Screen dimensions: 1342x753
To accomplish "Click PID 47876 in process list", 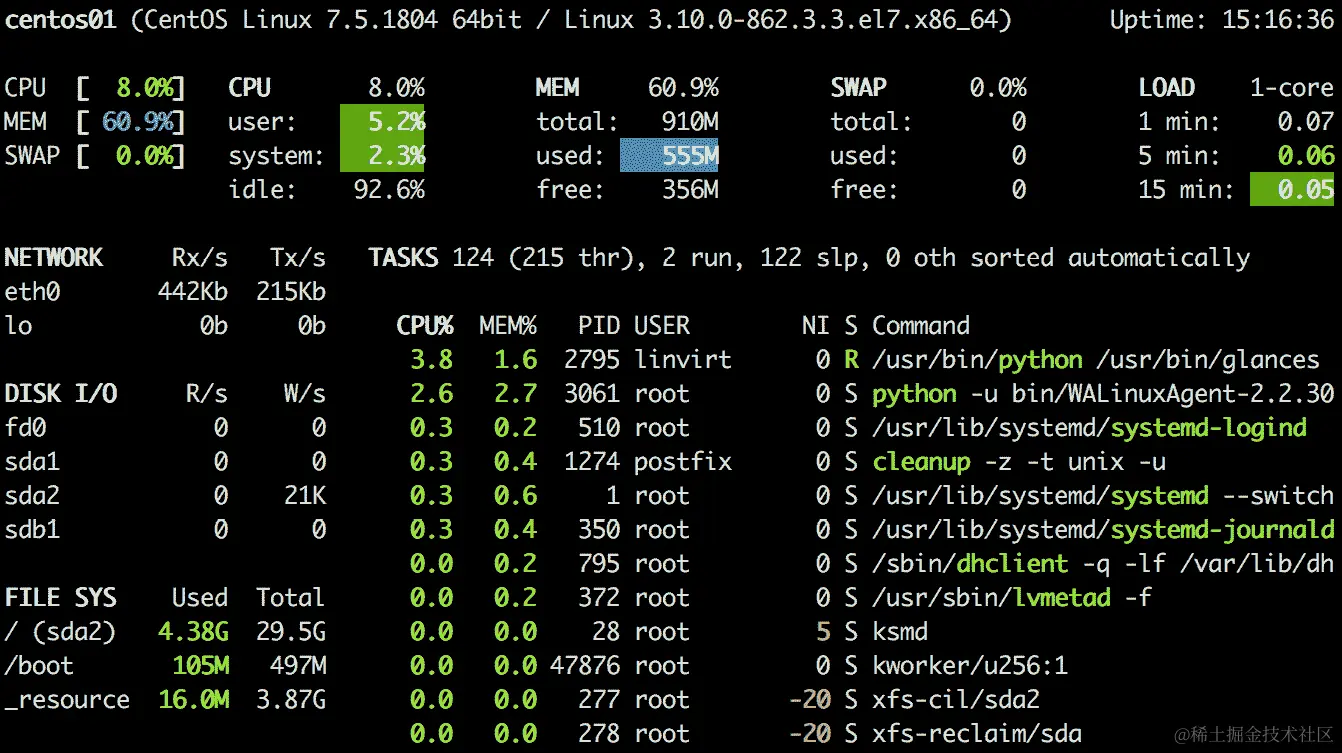I will tap(585, 666).
